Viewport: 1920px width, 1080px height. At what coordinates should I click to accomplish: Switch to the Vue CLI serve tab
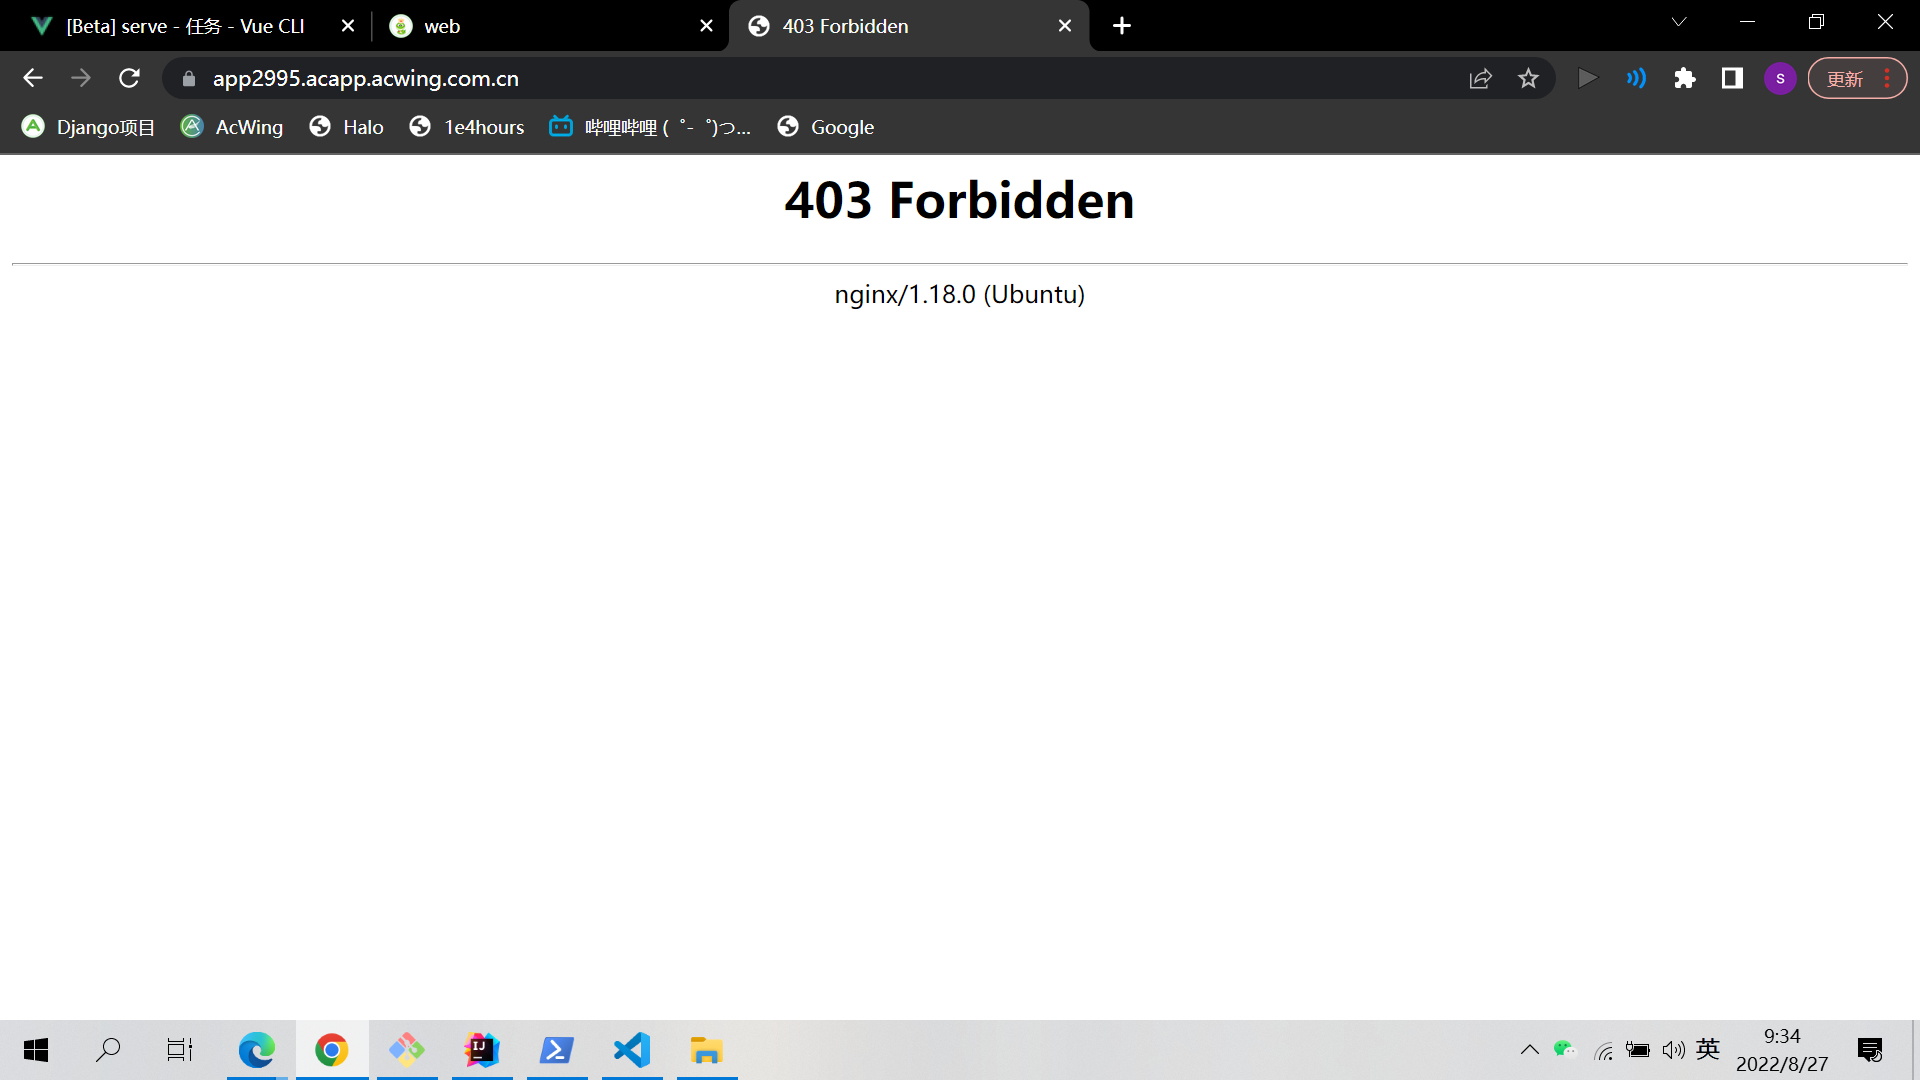tap(185, 26)
